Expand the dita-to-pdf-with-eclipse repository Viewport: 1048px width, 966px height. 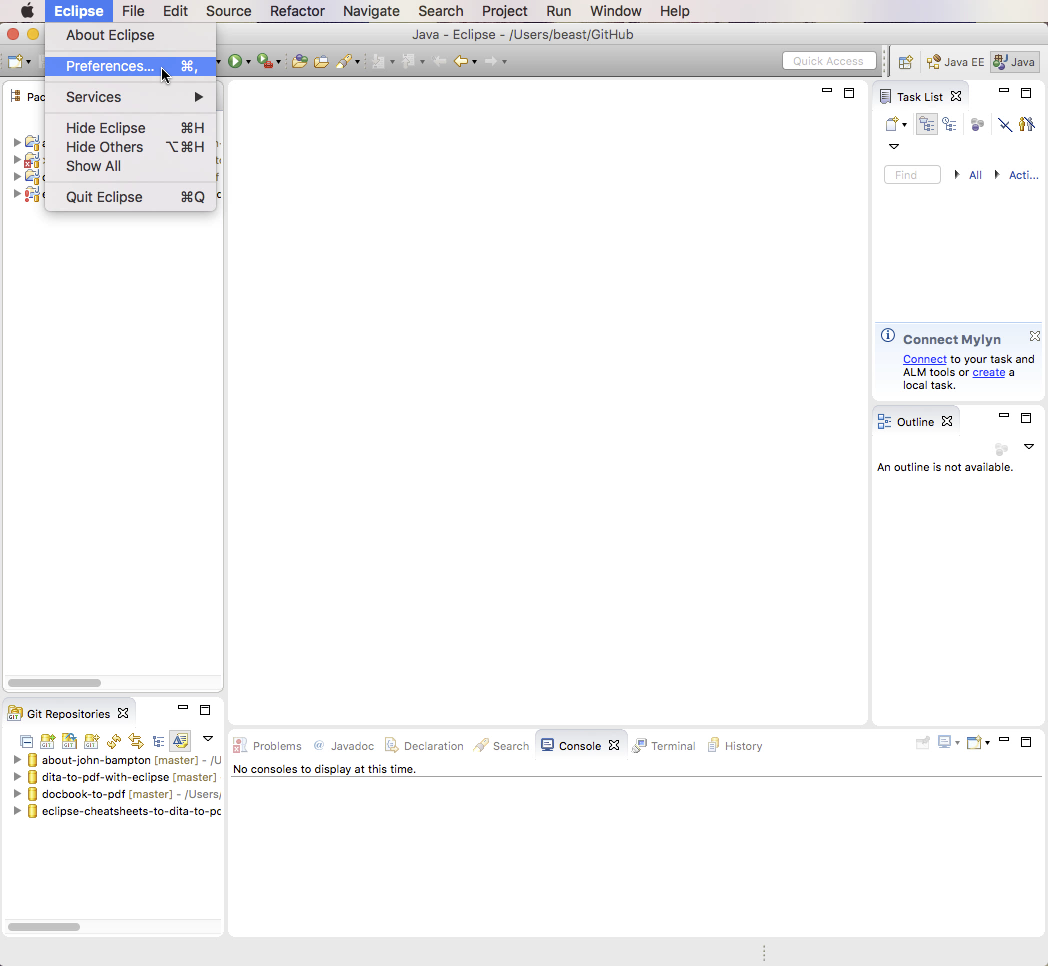(17, 777)
